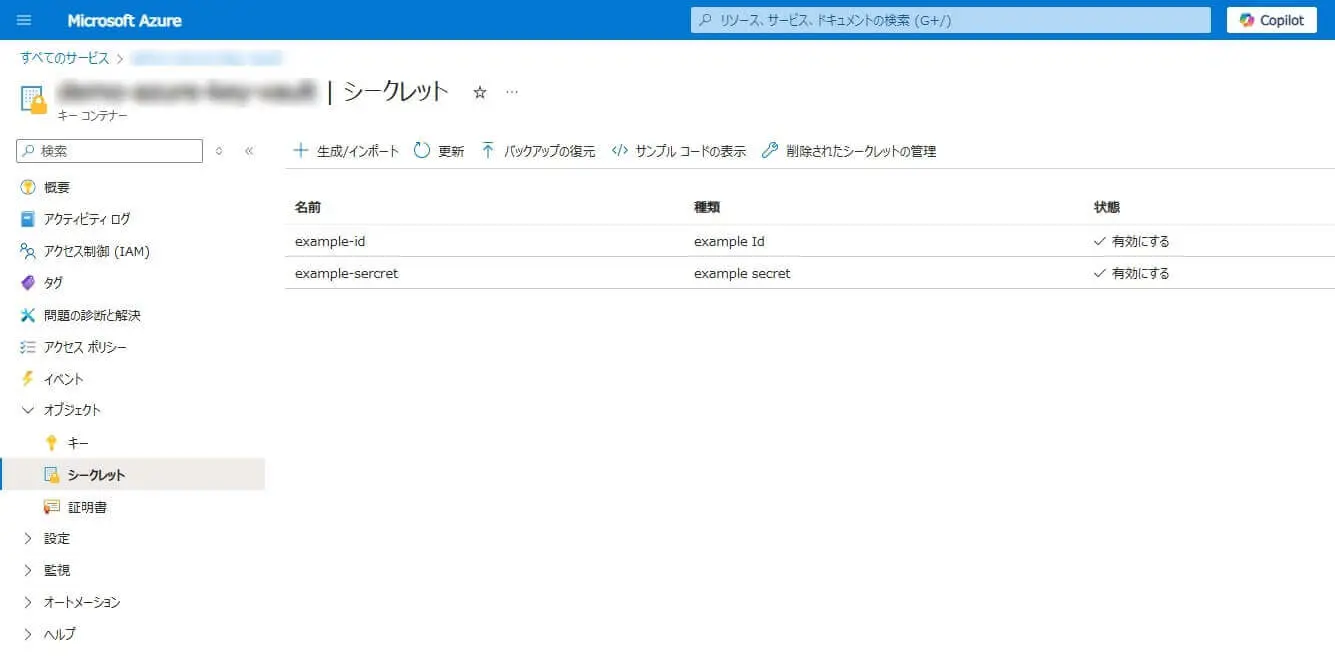The height and width of the screenshot is (659, 1335).
Task: Click the 'example secret' type cell
Action: [x=742, y=273]
